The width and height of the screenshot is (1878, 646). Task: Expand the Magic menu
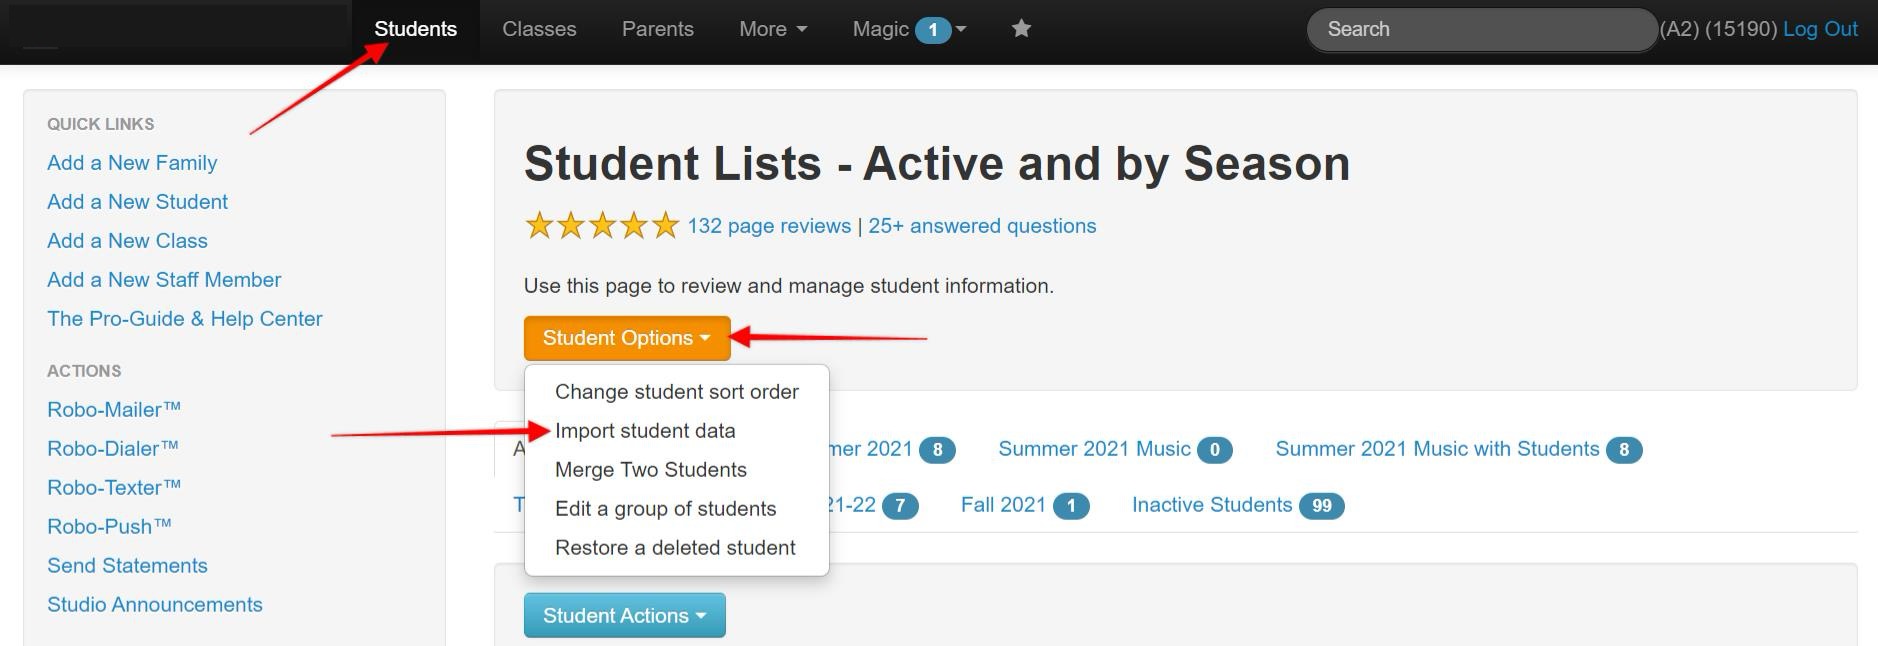(x=908, y=29)
